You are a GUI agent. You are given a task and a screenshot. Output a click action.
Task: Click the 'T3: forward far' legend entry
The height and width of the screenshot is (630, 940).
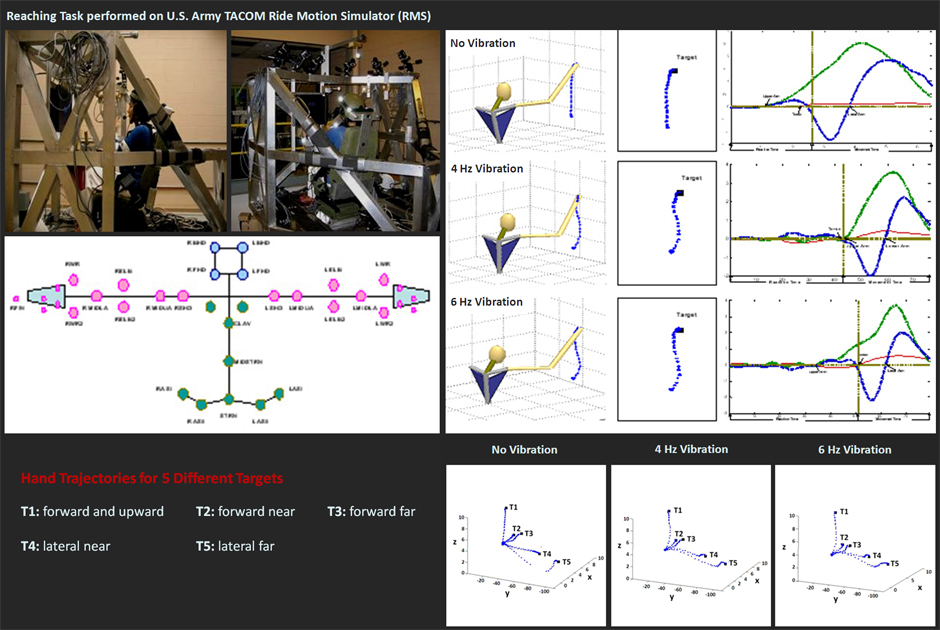tap(371, 512)
